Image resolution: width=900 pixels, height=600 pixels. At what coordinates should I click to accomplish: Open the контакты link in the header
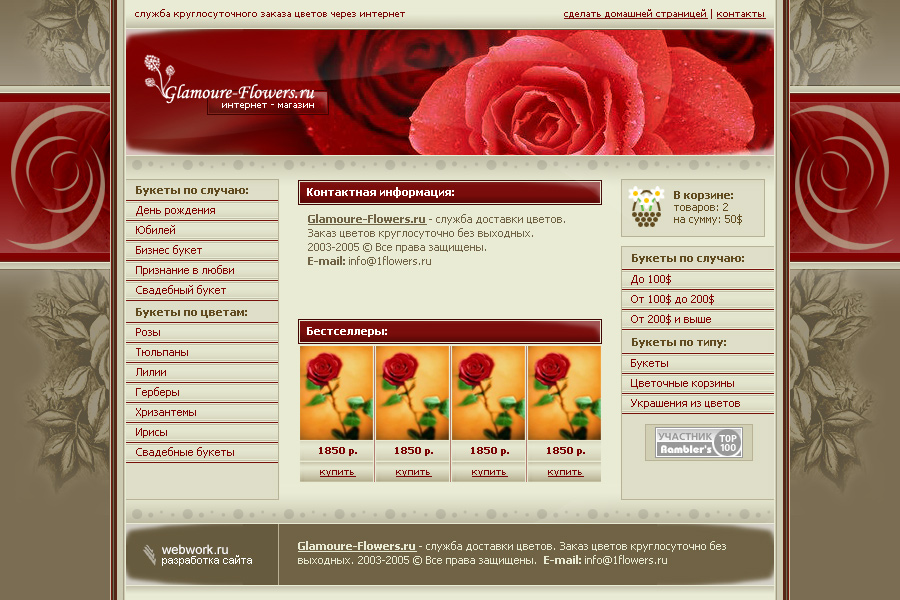click(740, 14)
